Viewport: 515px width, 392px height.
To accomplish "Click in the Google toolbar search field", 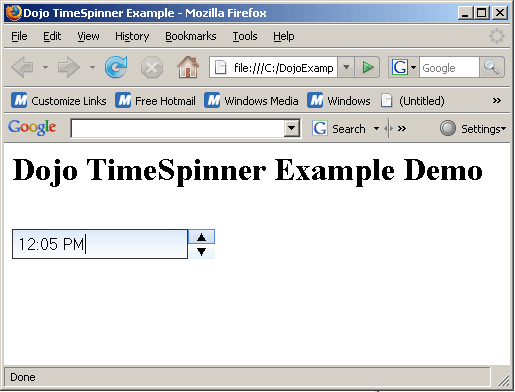I will (178, 128).
